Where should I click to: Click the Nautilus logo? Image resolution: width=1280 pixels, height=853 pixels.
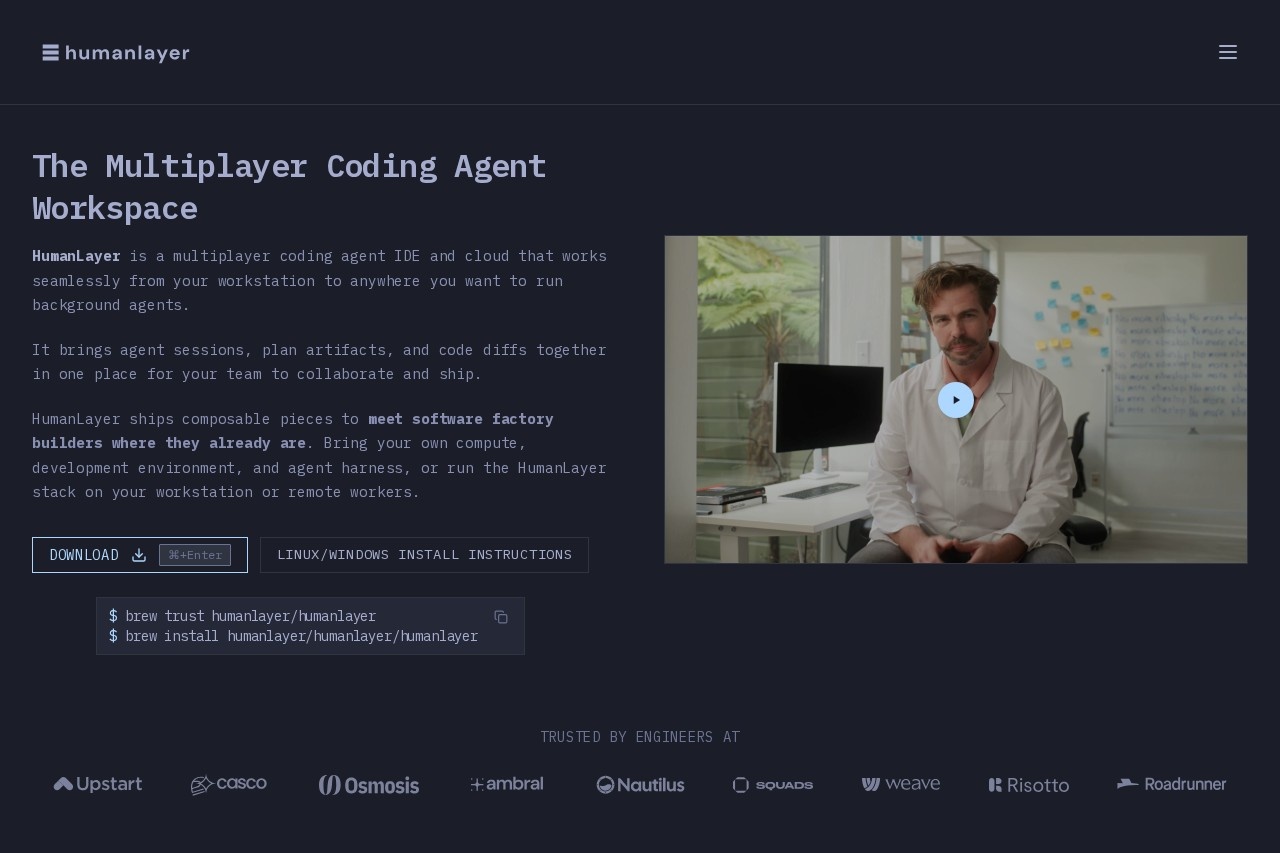click(641, 785)
